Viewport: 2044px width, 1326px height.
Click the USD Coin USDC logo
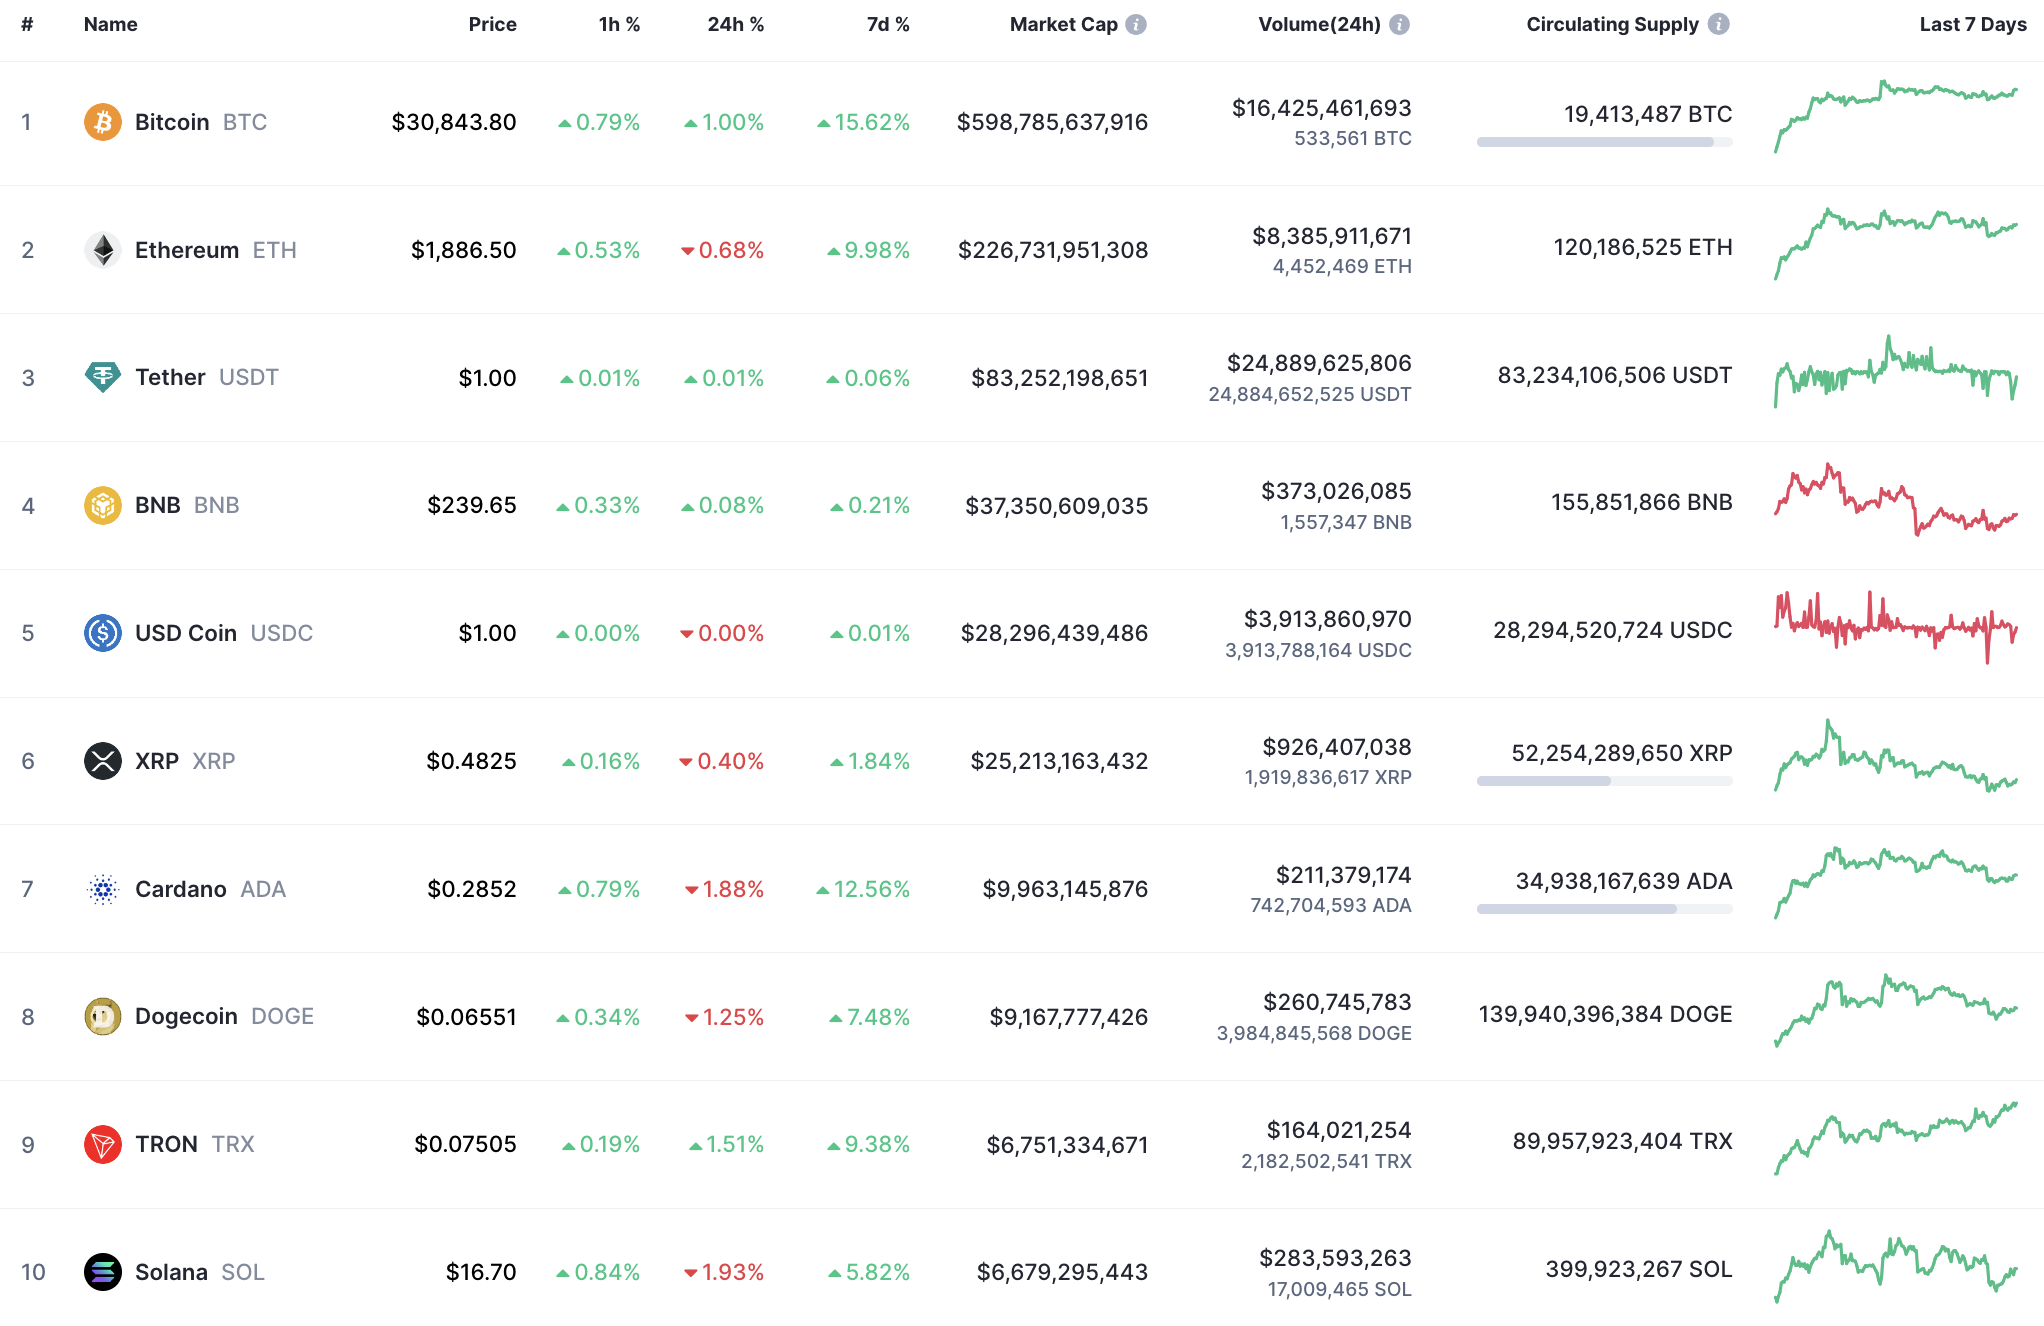103,632
